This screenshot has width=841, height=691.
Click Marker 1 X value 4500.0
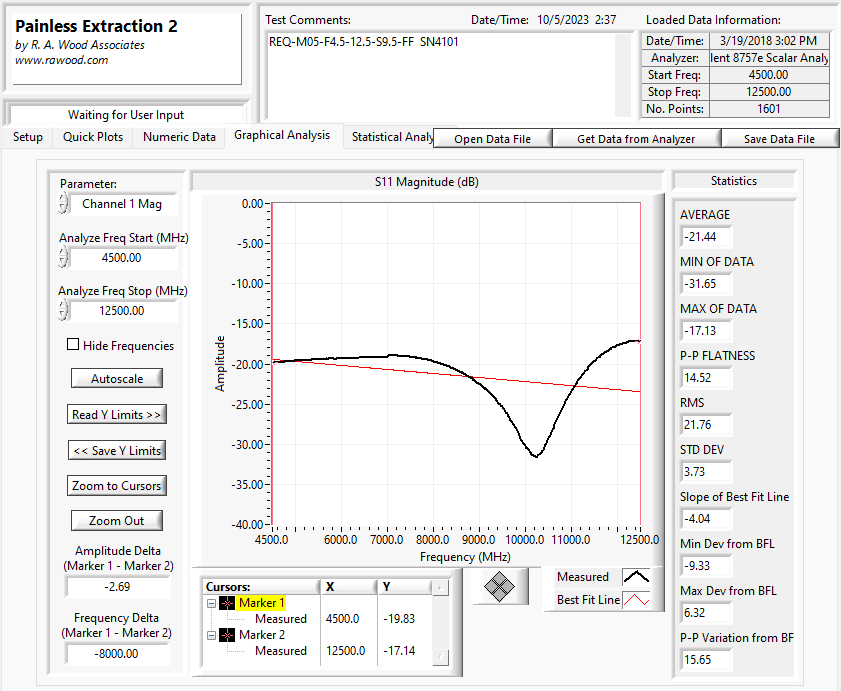point(342,619)
